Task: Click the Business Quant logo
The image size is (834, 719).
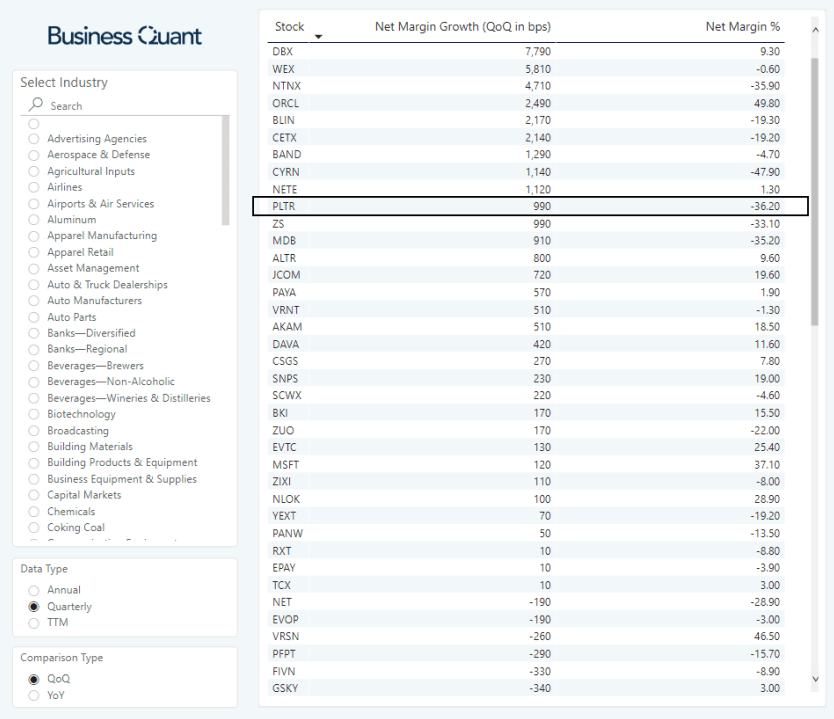Action: click(124, 36)
